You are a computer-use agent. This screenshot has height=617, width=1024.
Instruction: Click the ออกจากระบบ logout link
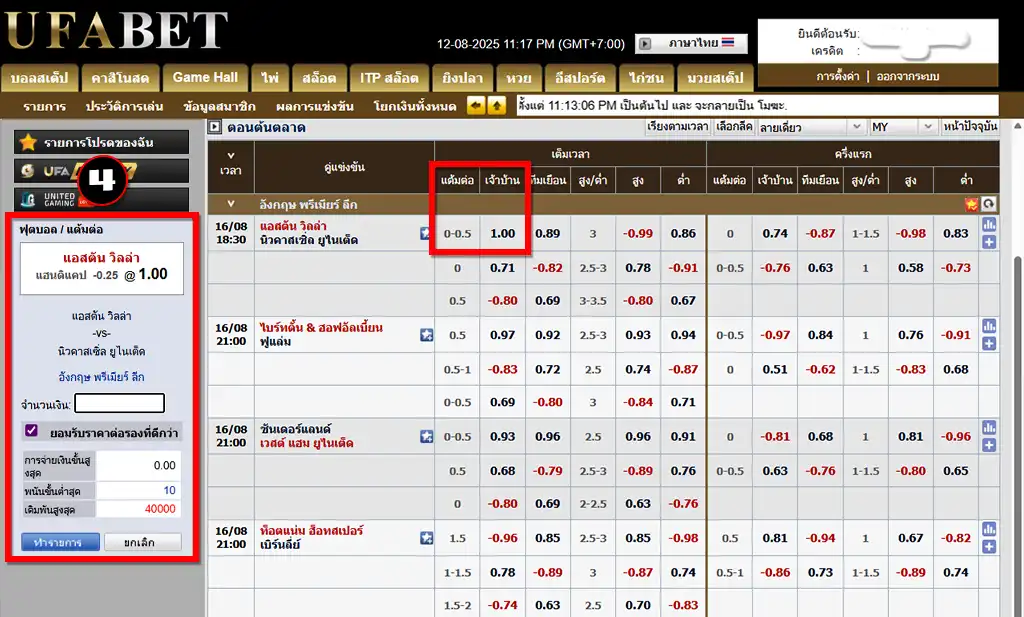(908, 76)
